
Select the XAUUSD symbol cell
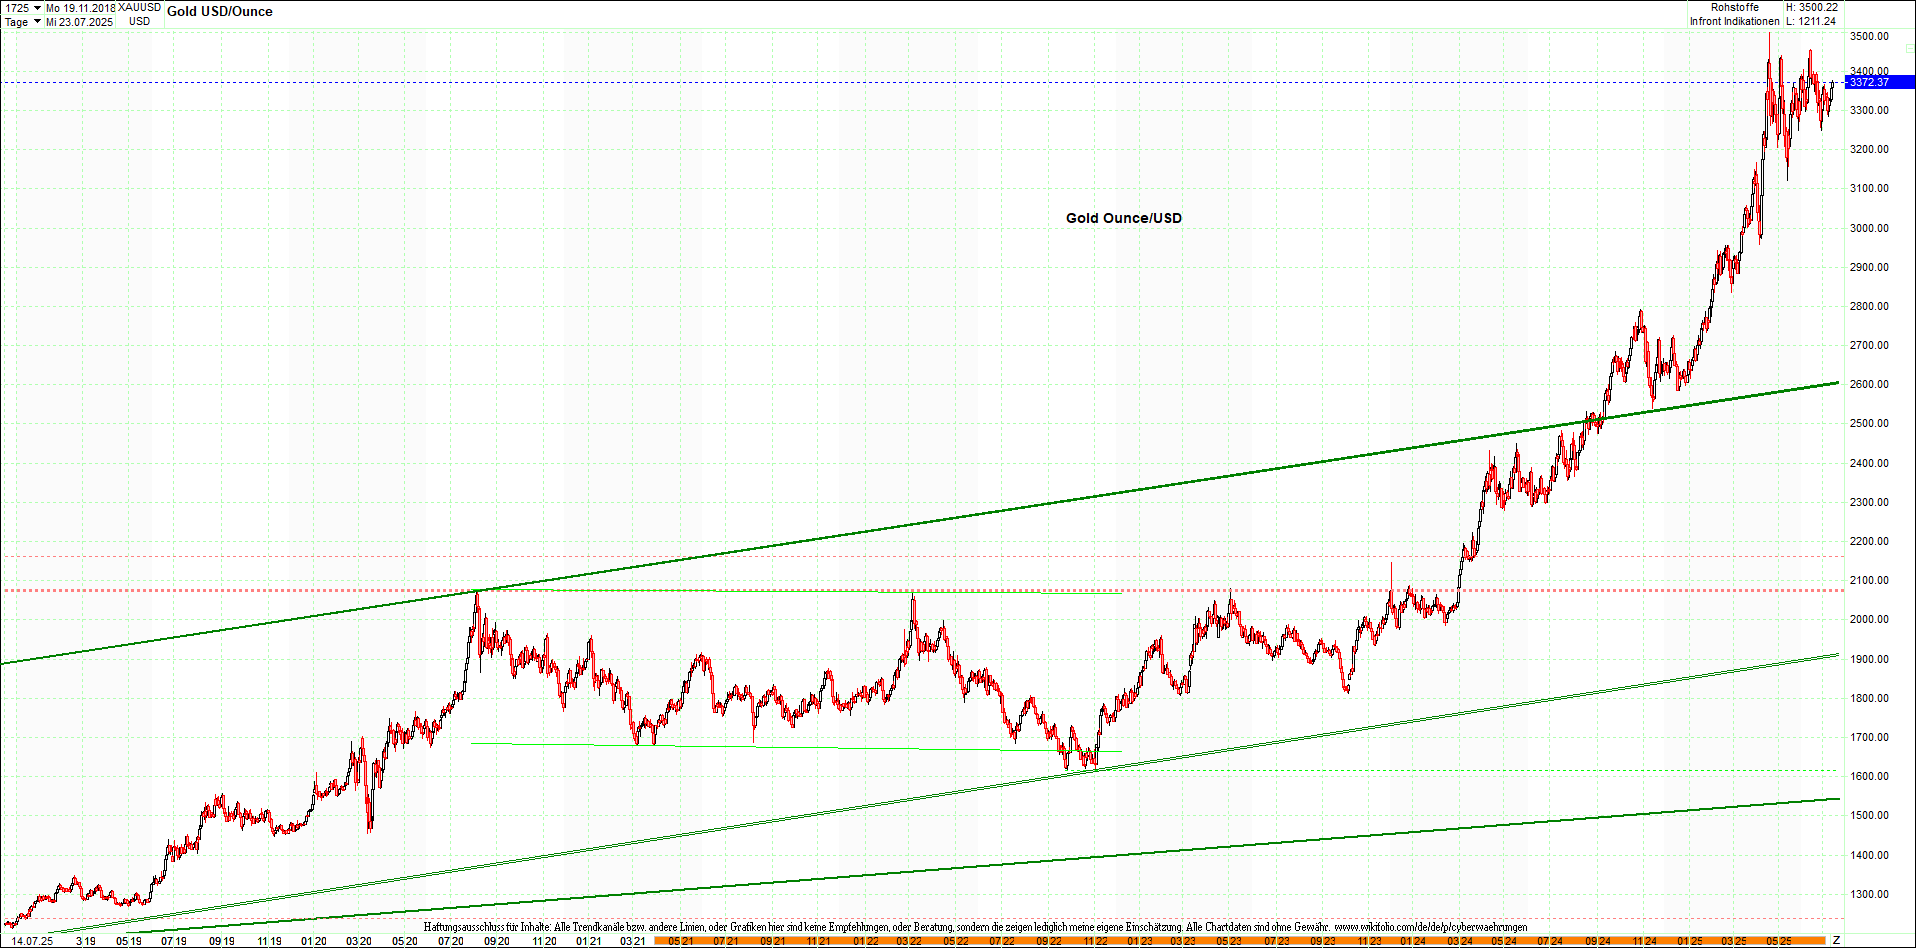[x=139, y=6]
